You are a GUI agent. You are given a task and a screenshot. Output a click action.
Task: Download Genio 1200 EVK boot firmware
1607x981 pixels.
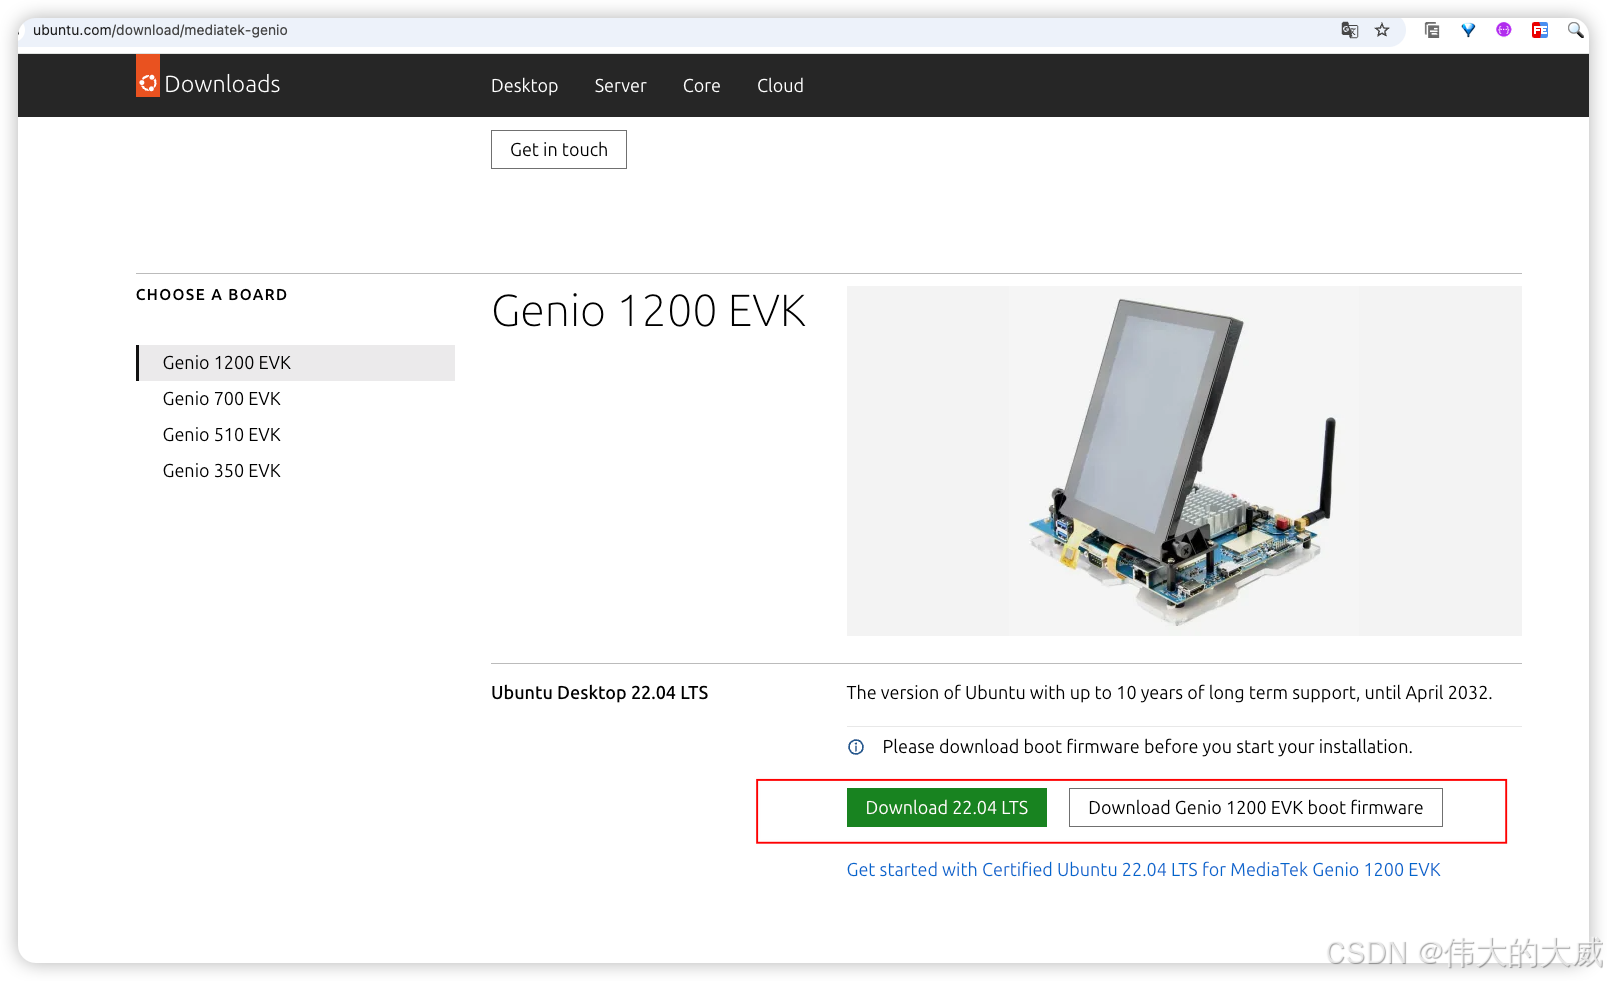(x=1255, y=808)
